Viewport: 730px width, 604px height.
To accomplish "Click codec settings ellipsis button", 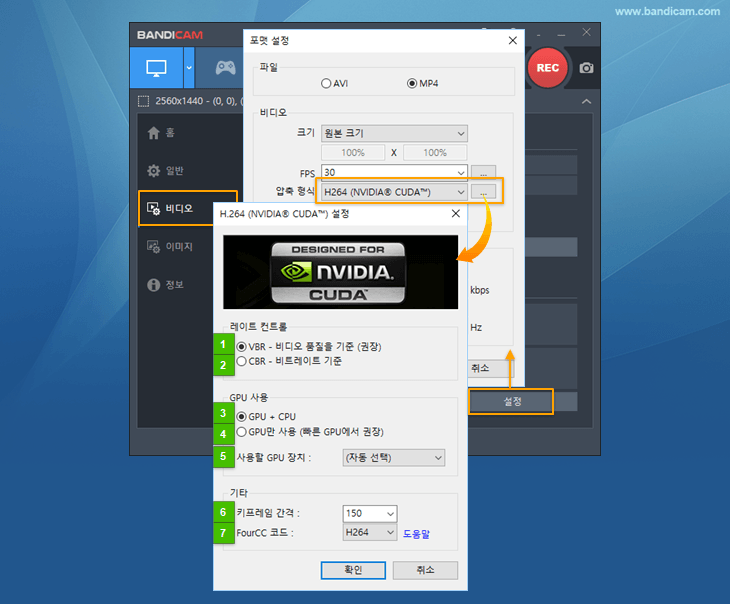I will (483, 192).
